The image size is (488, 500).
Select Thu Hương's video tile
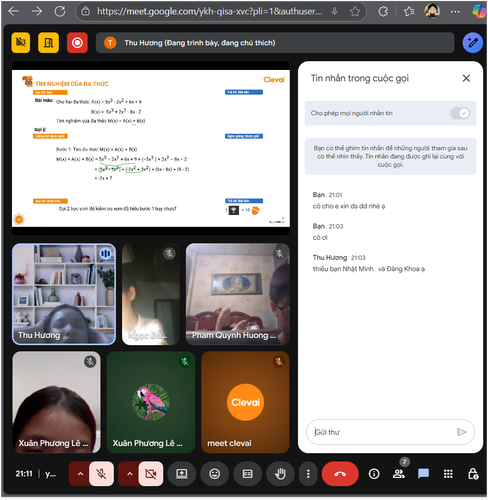click(64, 294)
